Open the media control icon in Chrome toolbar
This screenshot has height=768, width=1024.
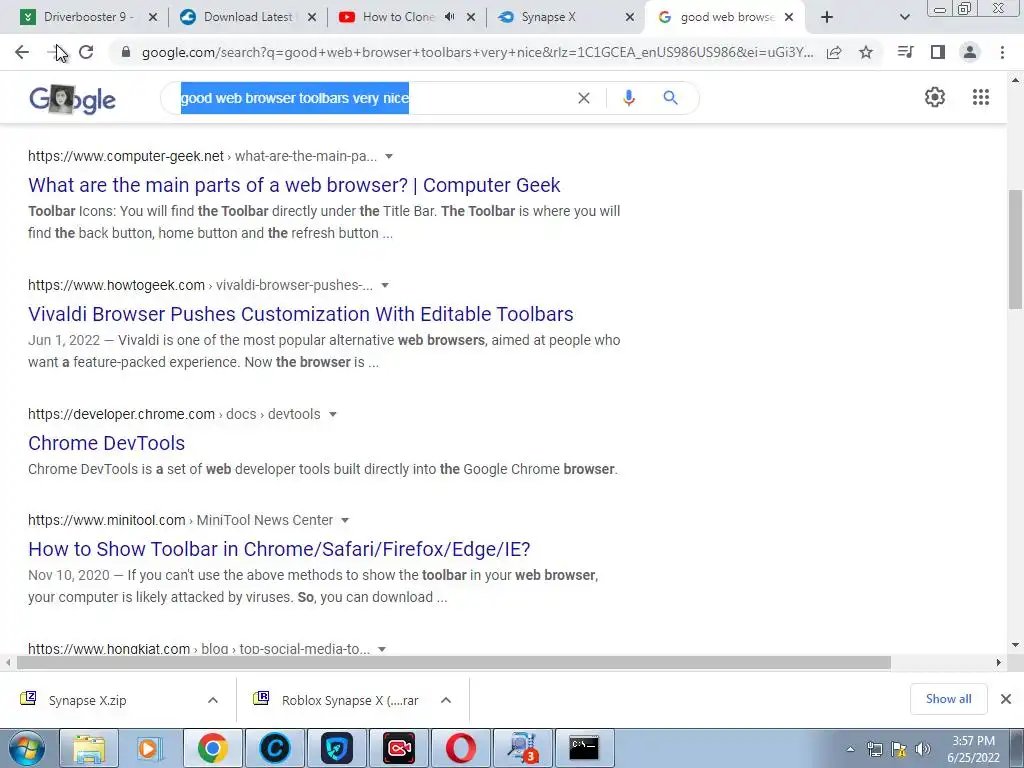click(905, 52)
